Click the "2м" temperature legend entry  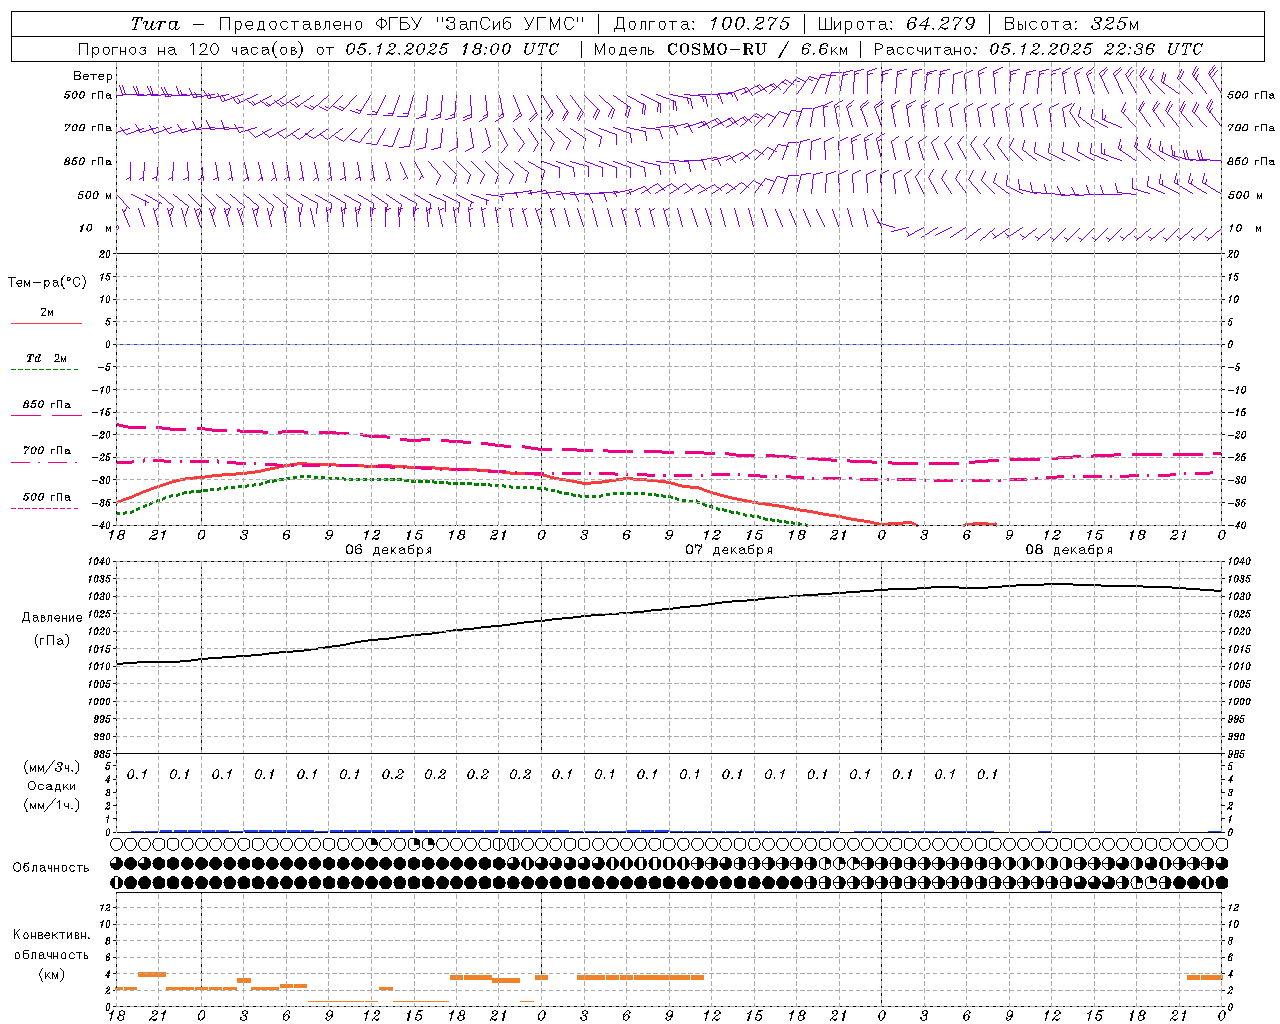47,313
